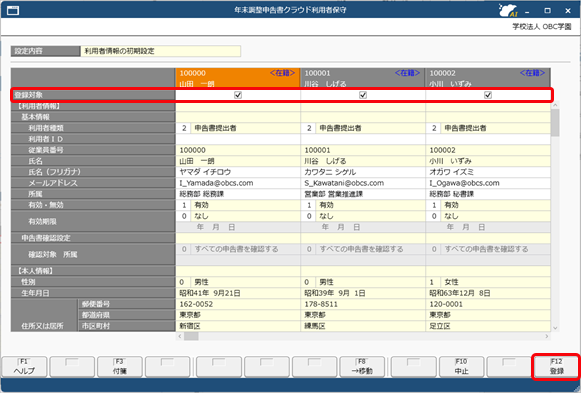This screenshot has width=581, height=393.
Task: Click 所属 cell 営業部 営業推進課
Action: tap(363, 194)
